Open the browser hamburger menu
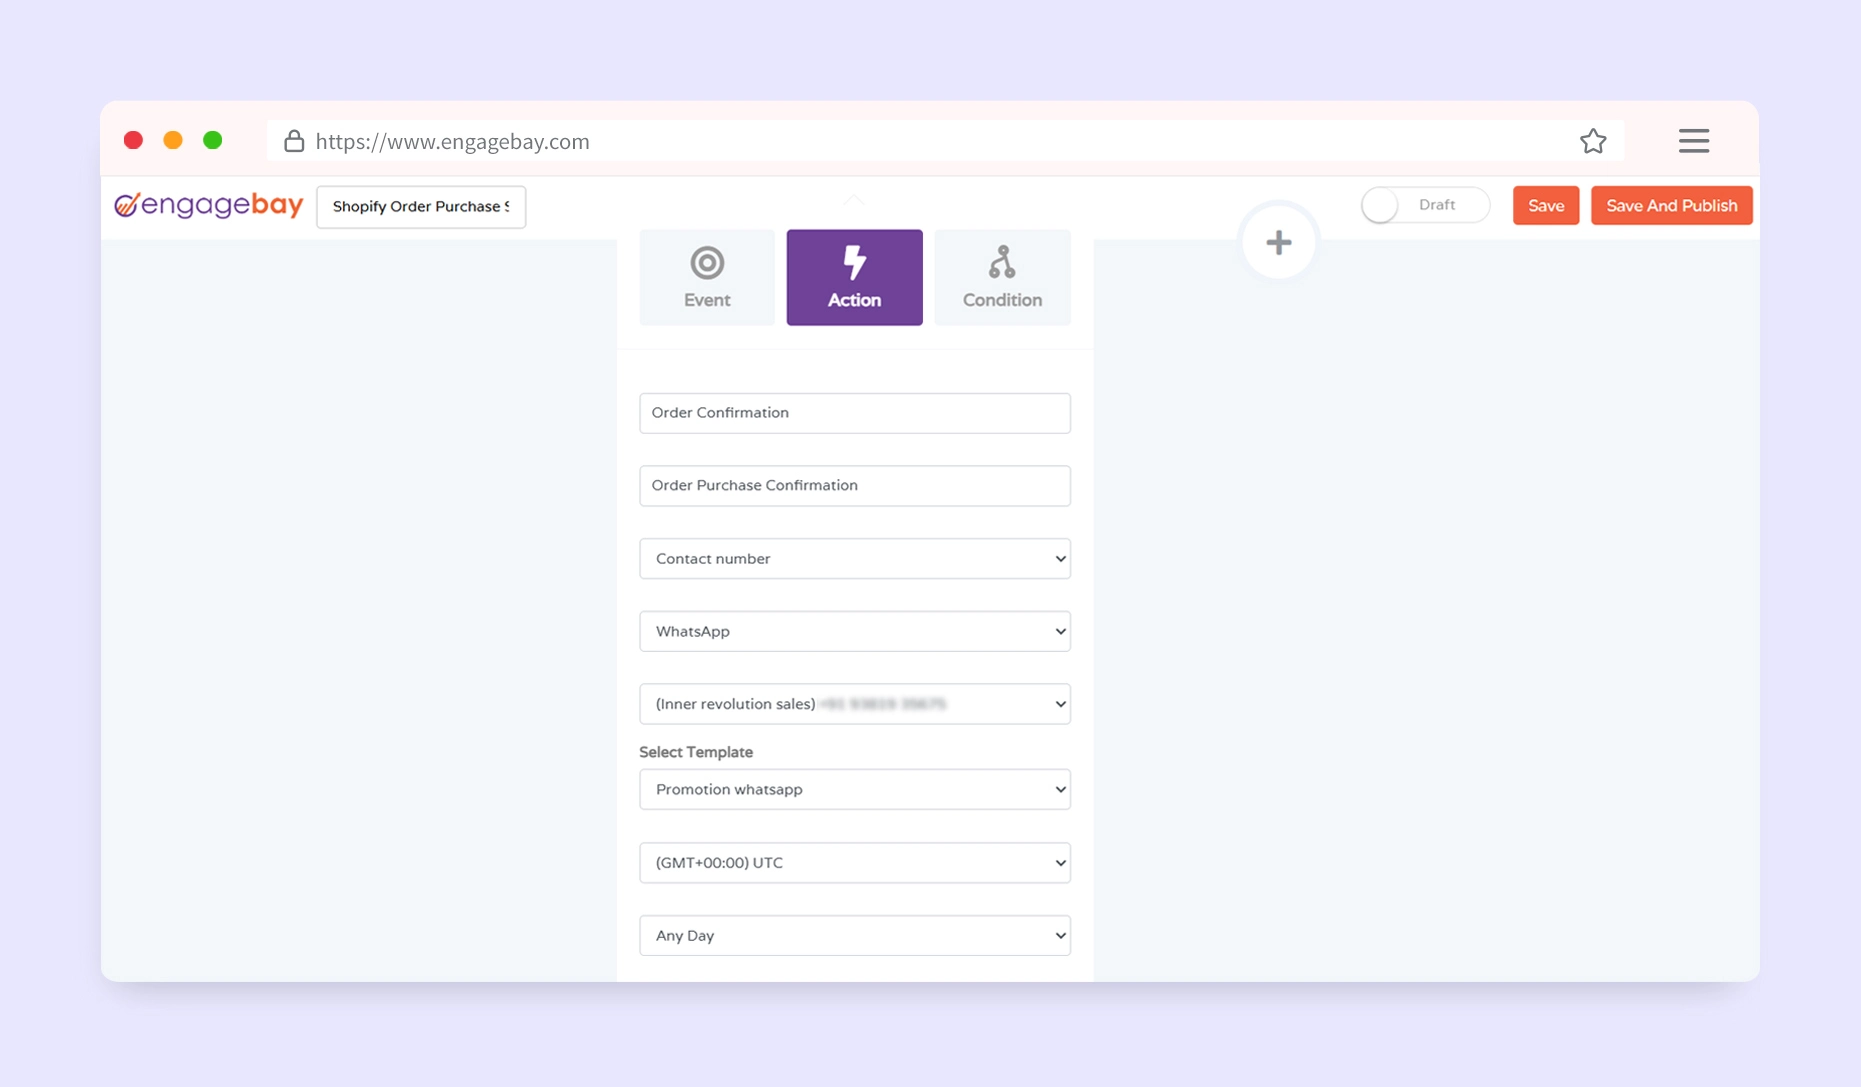Screen dimensions: 1861x1087 pyautogui.click(x=1693, y=142)
